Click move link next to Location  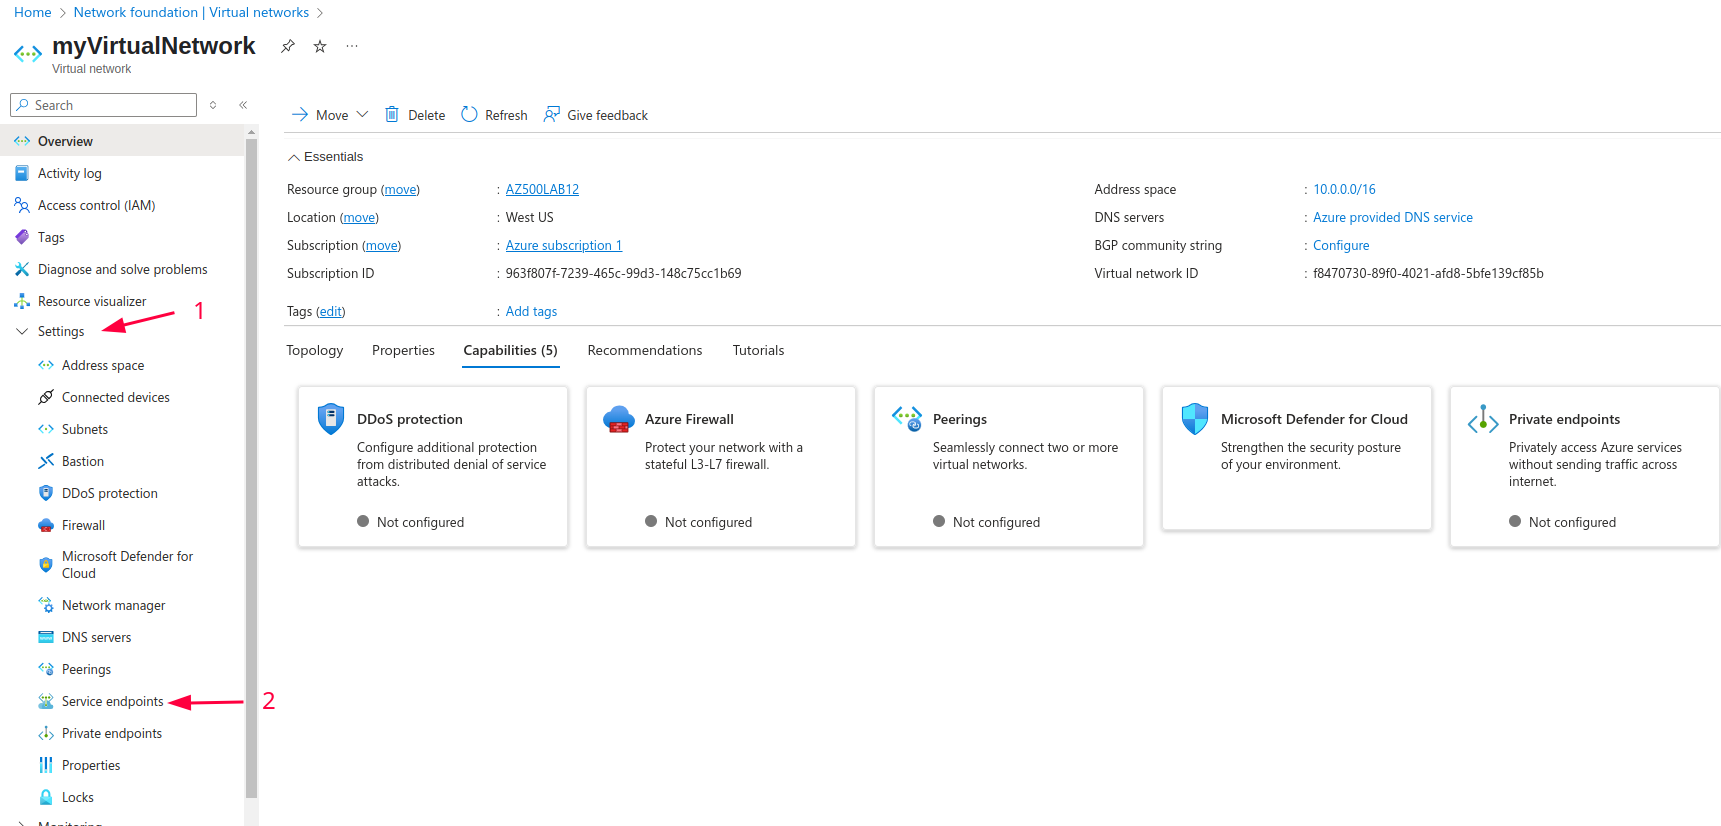click(359, 217)
